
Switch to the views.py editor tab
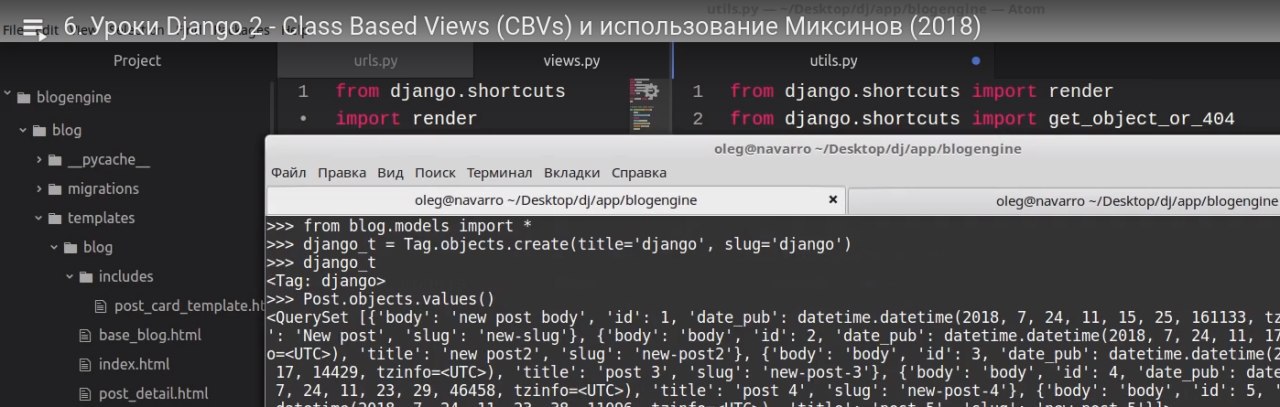click(x=572, y=61)
